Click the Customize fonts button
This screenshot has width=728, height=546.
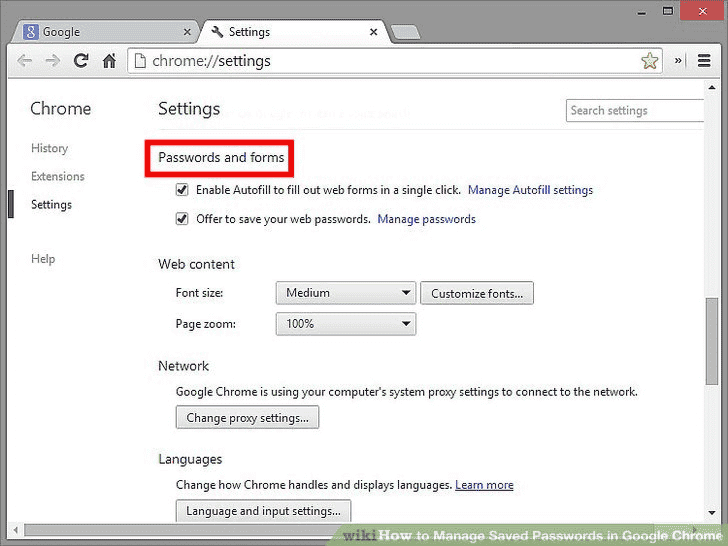pyautogui.click(x=477, y=293)
